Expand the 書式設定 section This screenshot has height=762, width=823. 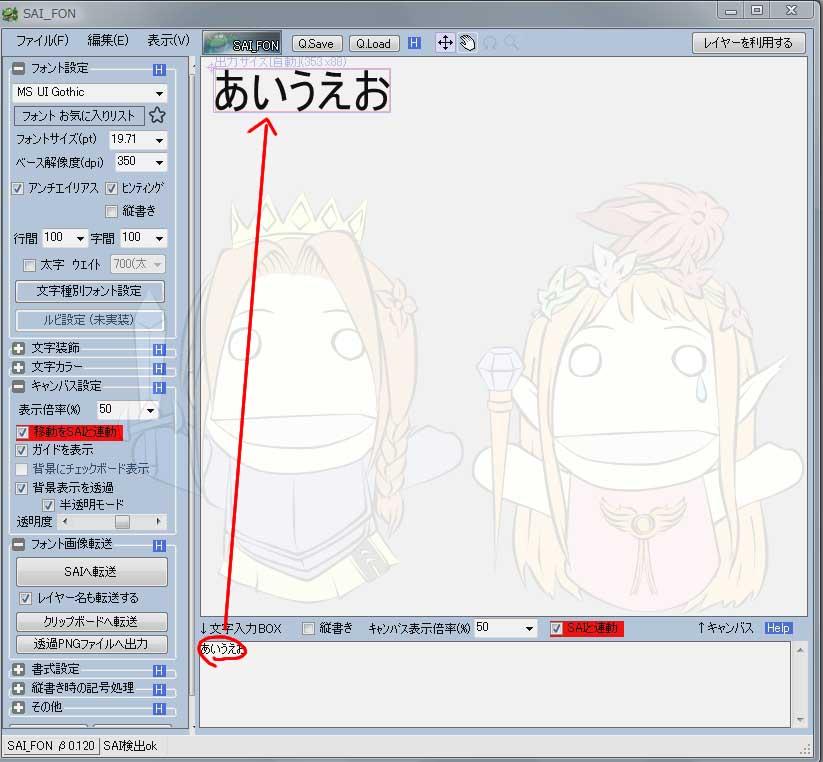coord(18,670)
